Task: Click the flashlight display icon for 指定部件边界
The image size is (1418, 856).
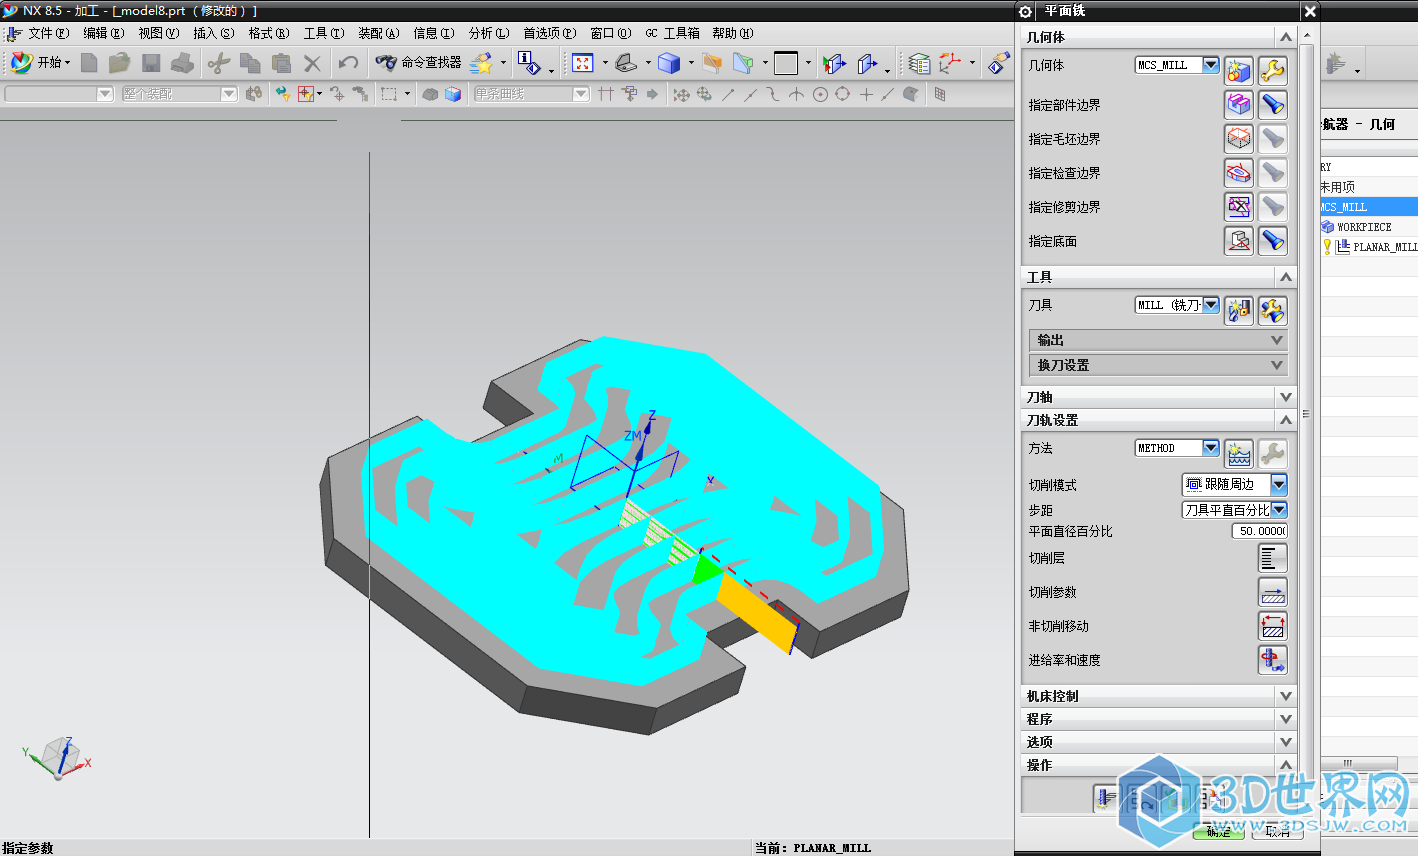Action: click(1272, 104)
